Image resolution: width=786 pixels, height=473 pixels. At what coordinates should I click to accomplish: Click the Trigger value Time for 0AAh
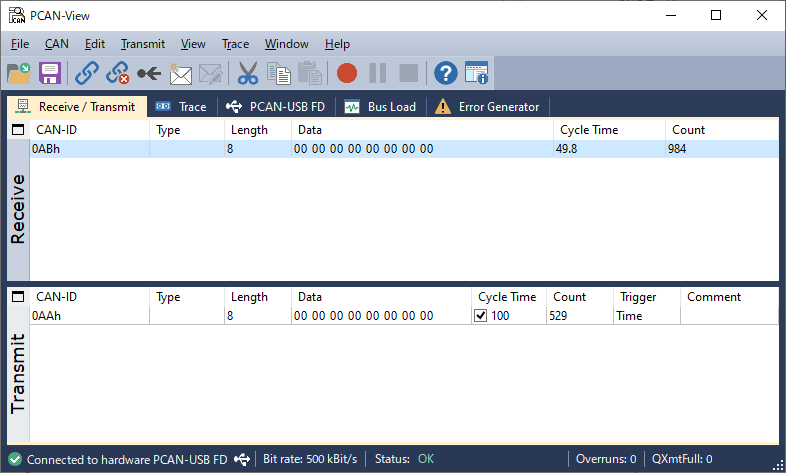coord(629,316)
